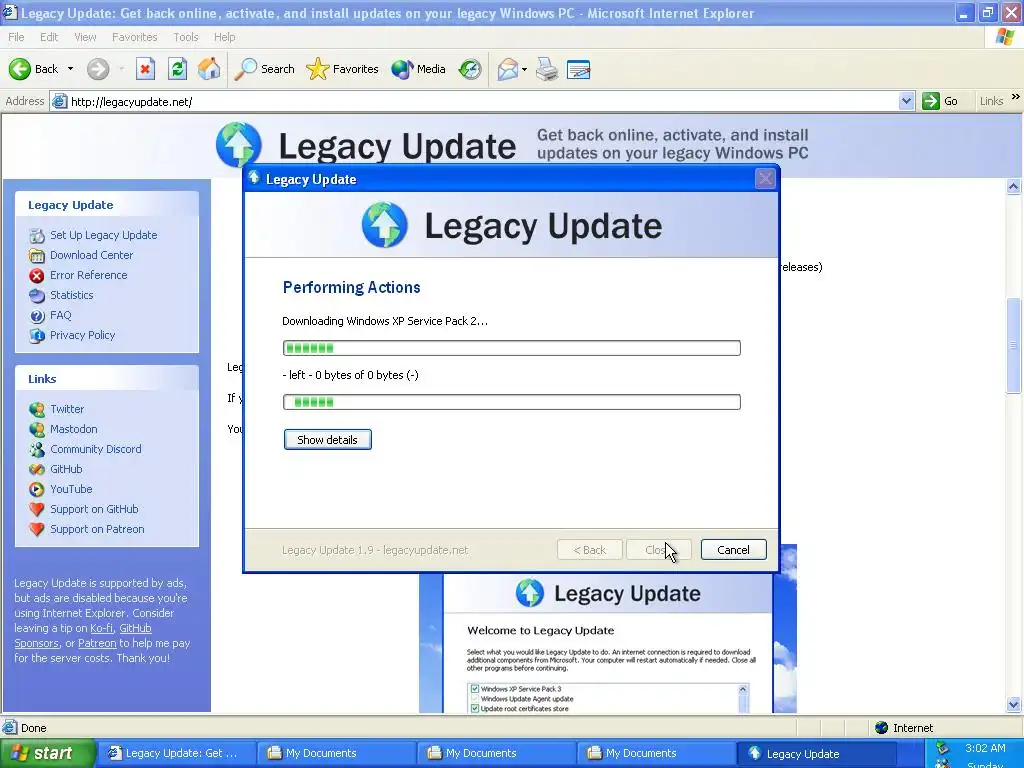
Task: Click the Download Center sidebar icon
Action: pyautogui.click(x=37, y=255)
